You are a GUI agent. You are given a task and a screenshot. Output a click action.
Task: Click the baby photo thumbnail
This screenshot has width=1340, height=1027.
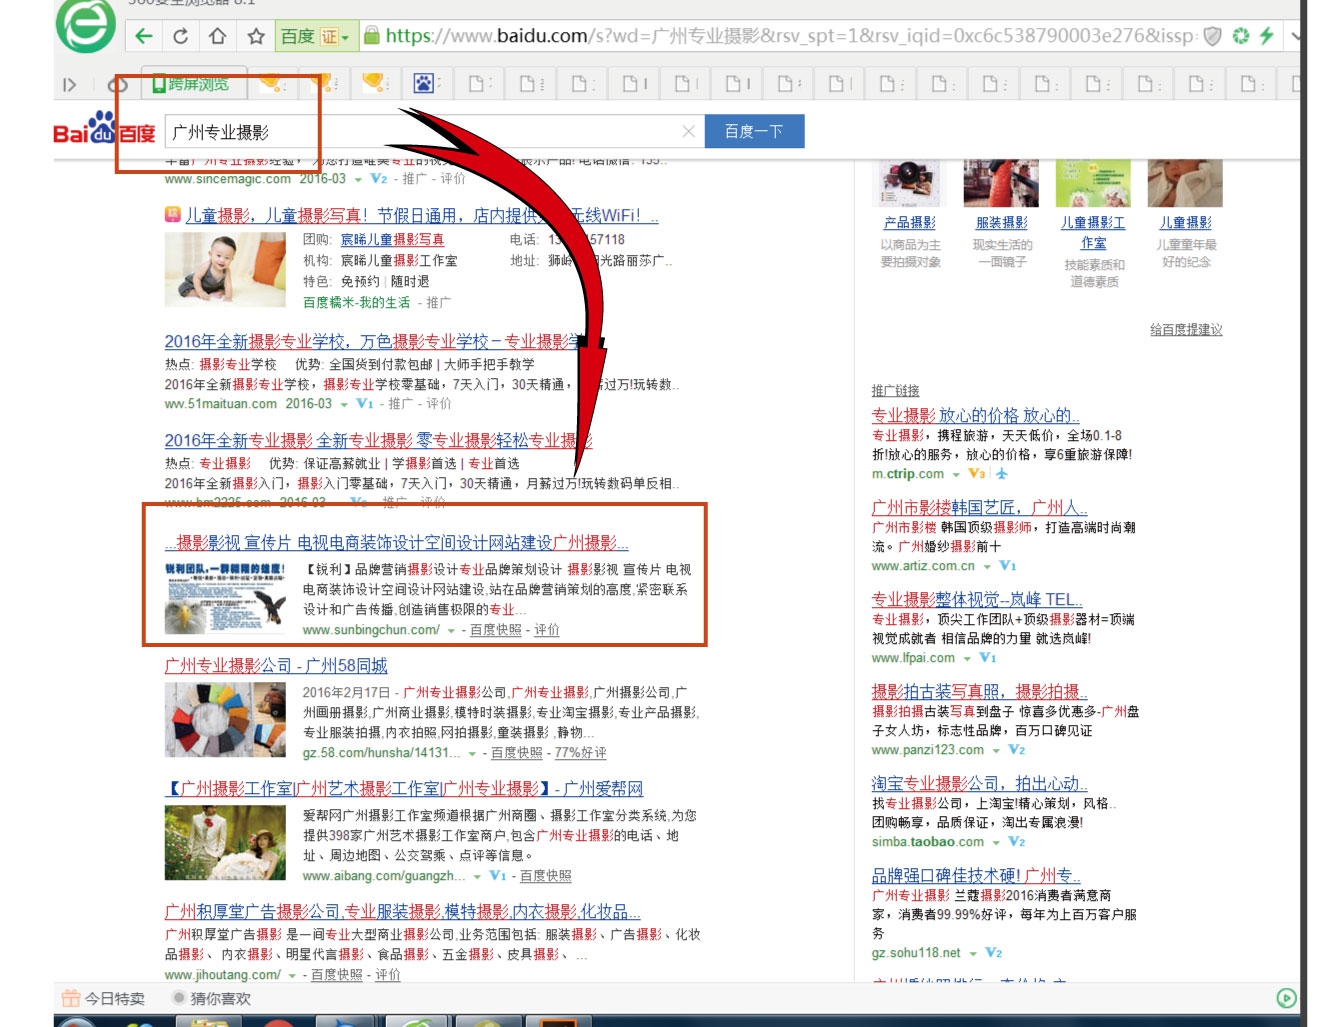pos(225,270)
